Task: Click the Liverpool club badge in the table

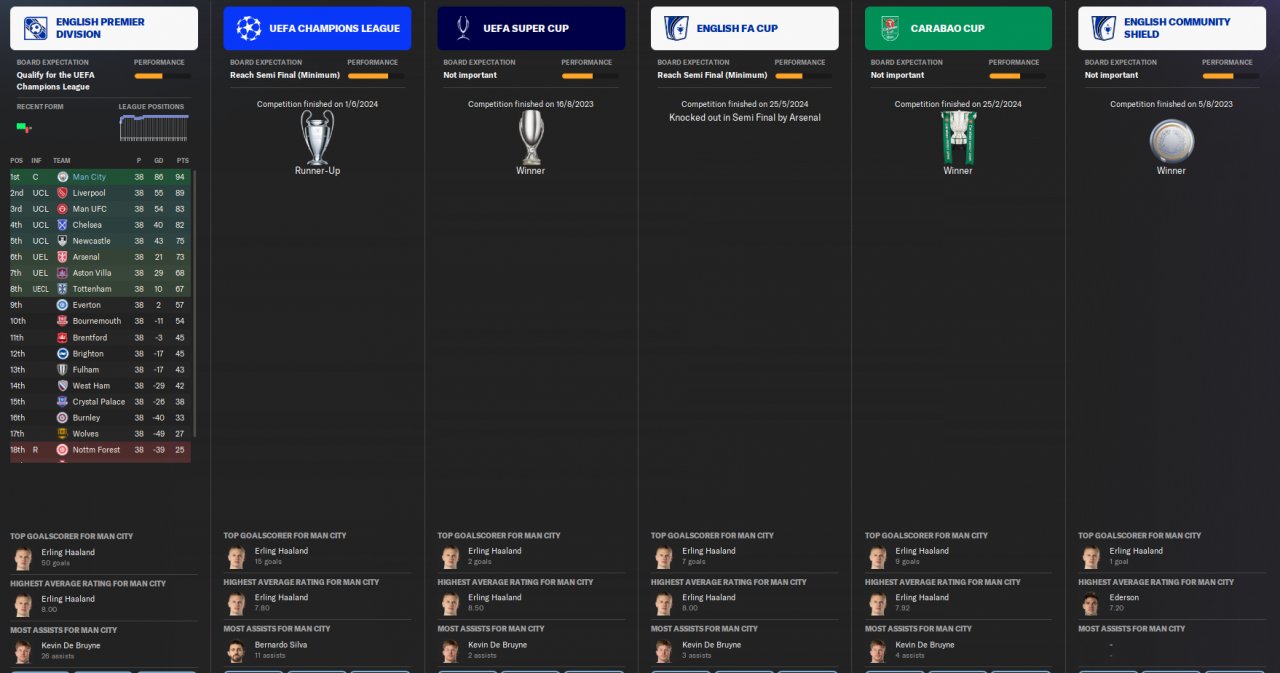Action: pos(62,193)
